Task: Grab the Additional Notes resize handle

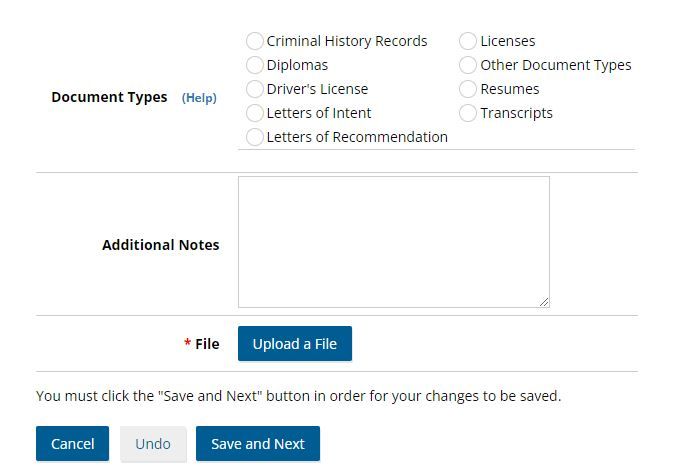Action: pos(544,302)
